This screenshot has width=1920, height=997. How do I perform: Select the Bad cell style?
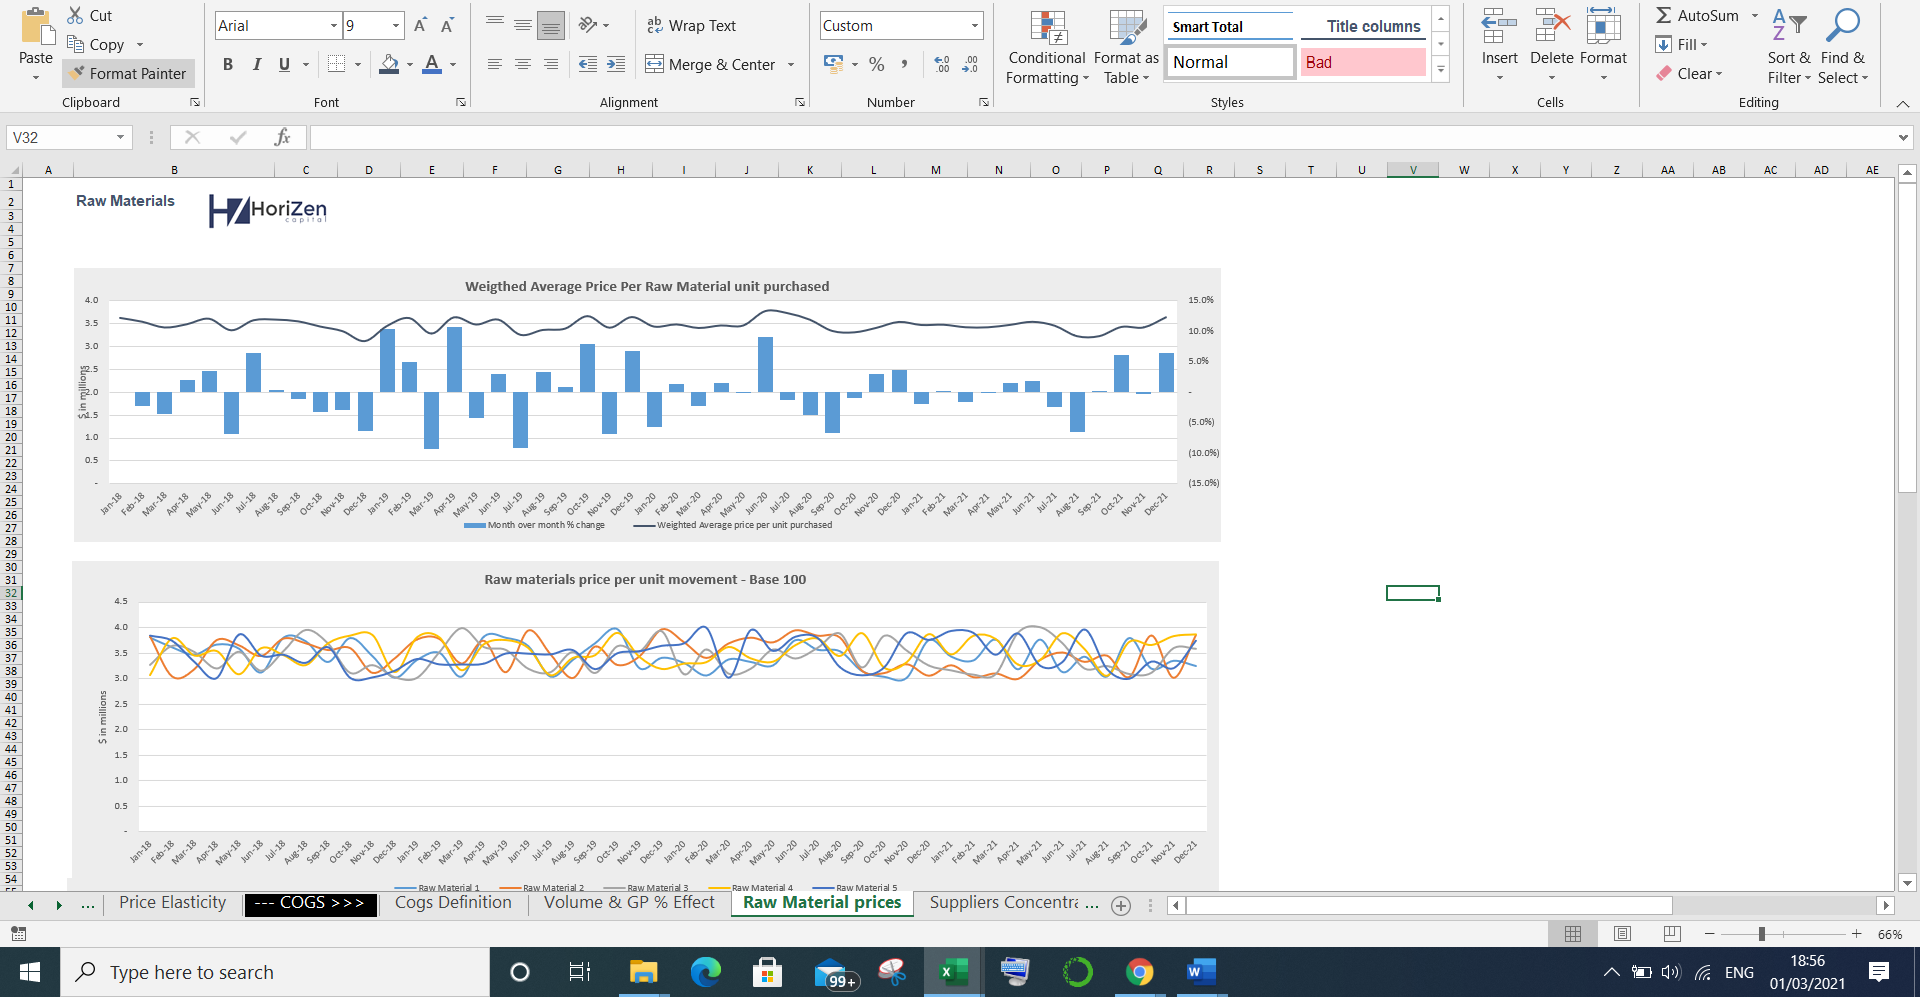(x=1363, y=62)
